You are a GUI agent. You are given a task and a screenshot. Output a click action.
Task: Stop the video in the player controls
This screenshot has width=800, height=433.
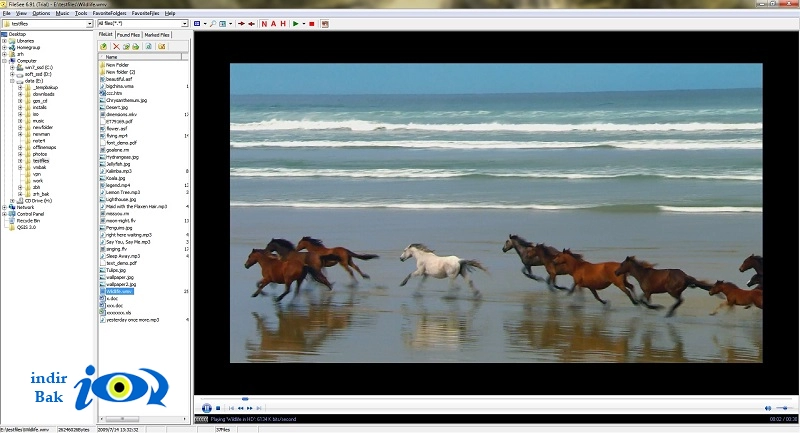(x=218, y=408)
